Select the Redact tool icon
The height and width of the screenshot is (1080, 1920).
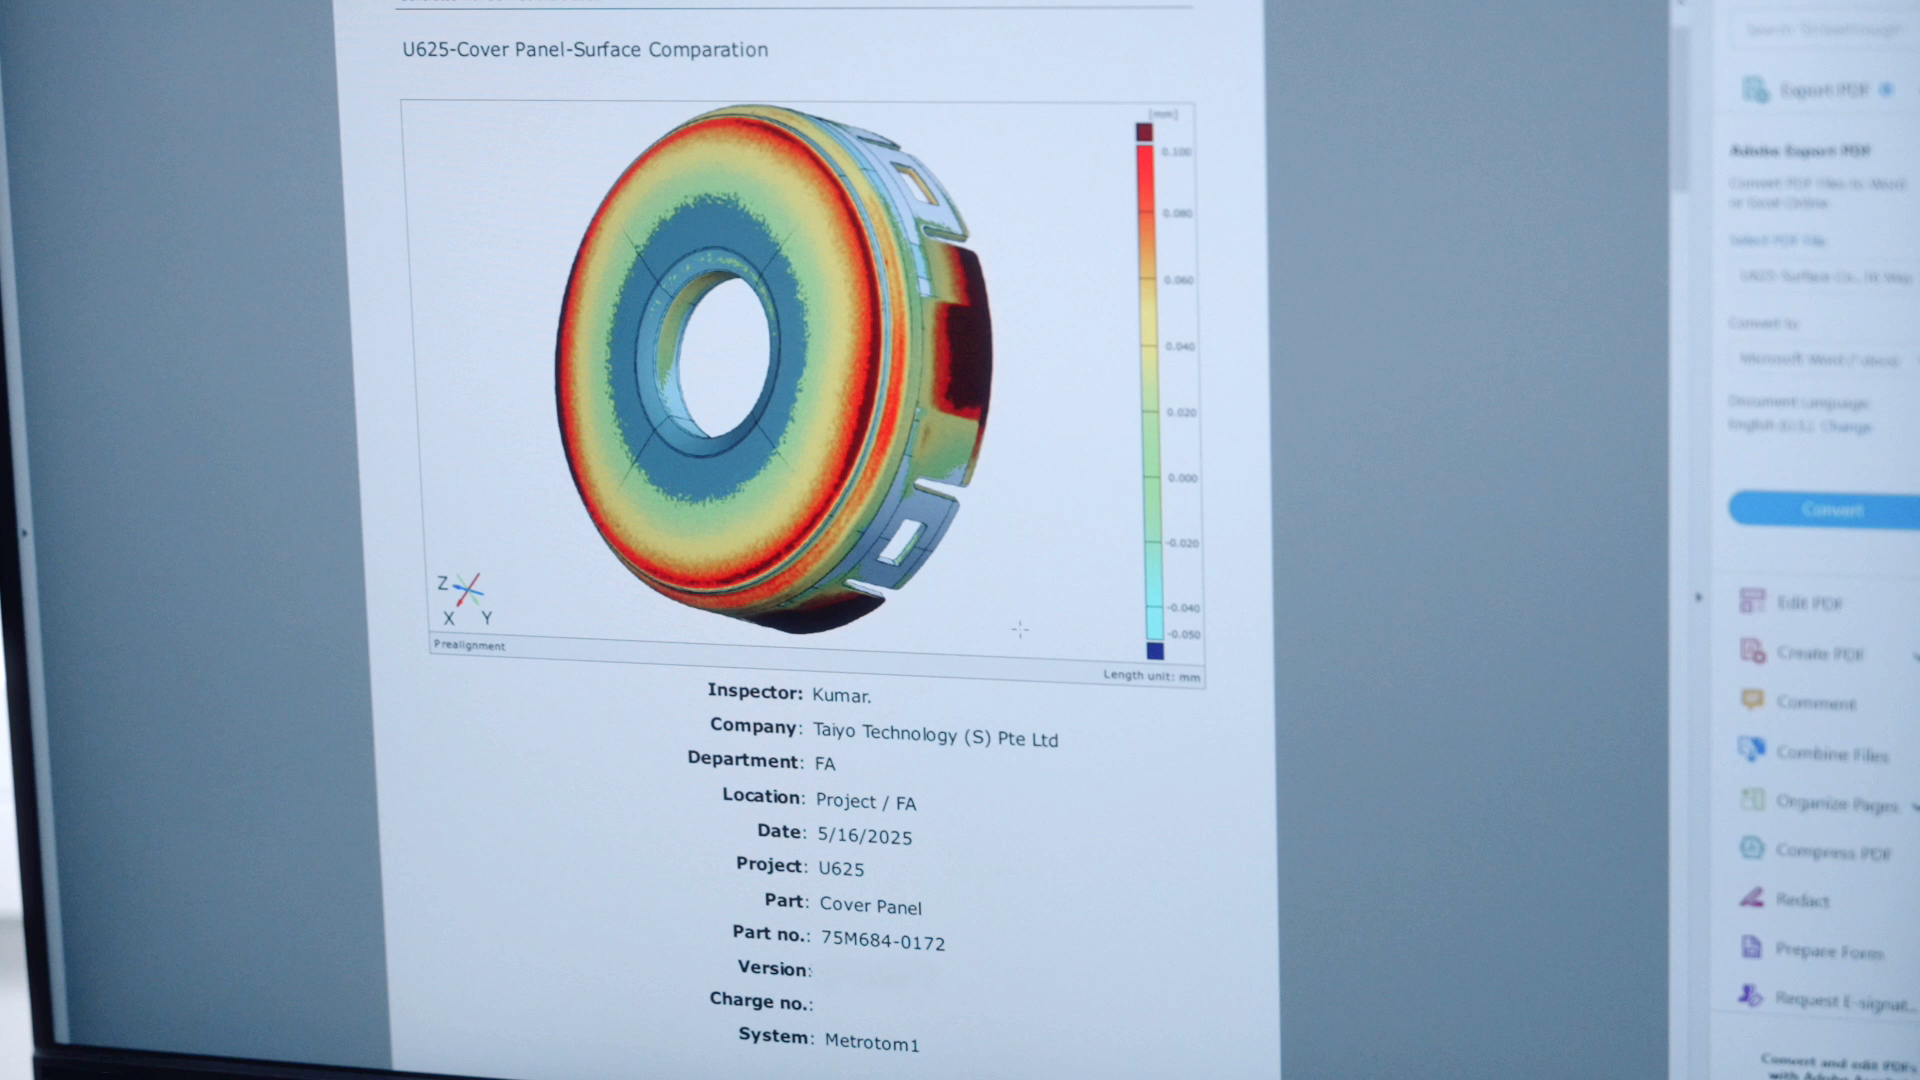(x=1752, y=897)
